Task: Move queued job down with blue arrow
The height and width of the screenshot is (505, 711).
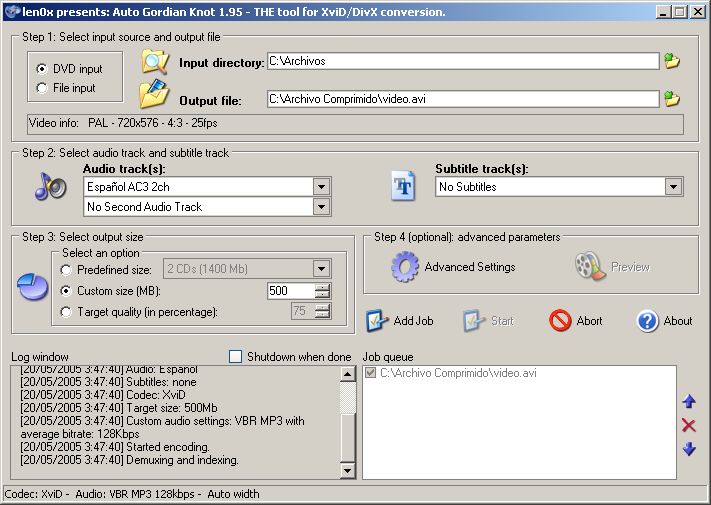Action: point(689,449)
